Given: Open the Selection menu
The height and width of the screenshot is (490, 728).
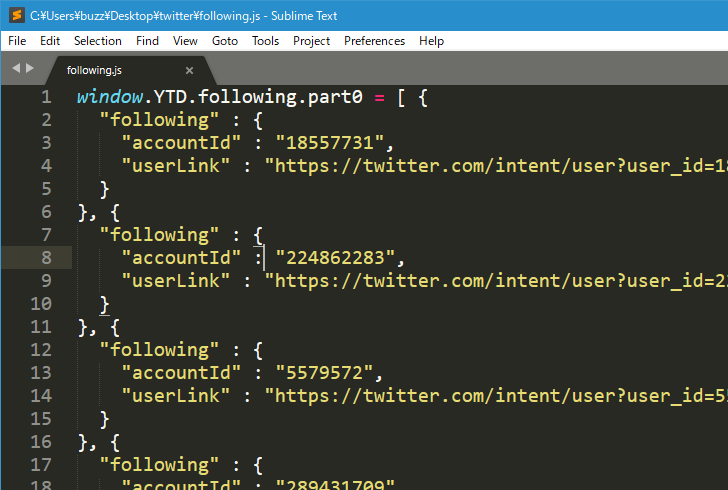Looking at the screenshot, I should pos(98,41).
